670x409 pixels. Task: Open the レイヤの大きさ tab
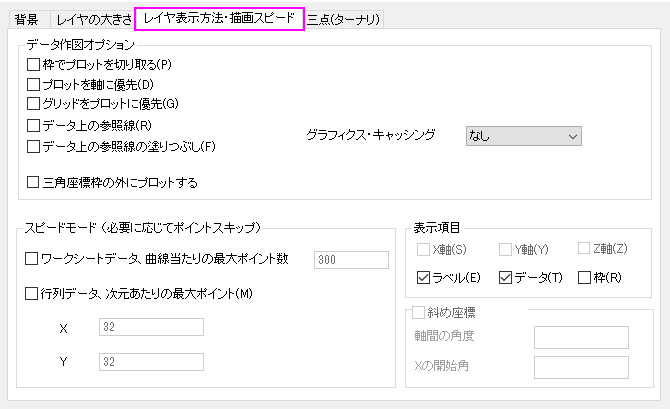coord(94,20)
